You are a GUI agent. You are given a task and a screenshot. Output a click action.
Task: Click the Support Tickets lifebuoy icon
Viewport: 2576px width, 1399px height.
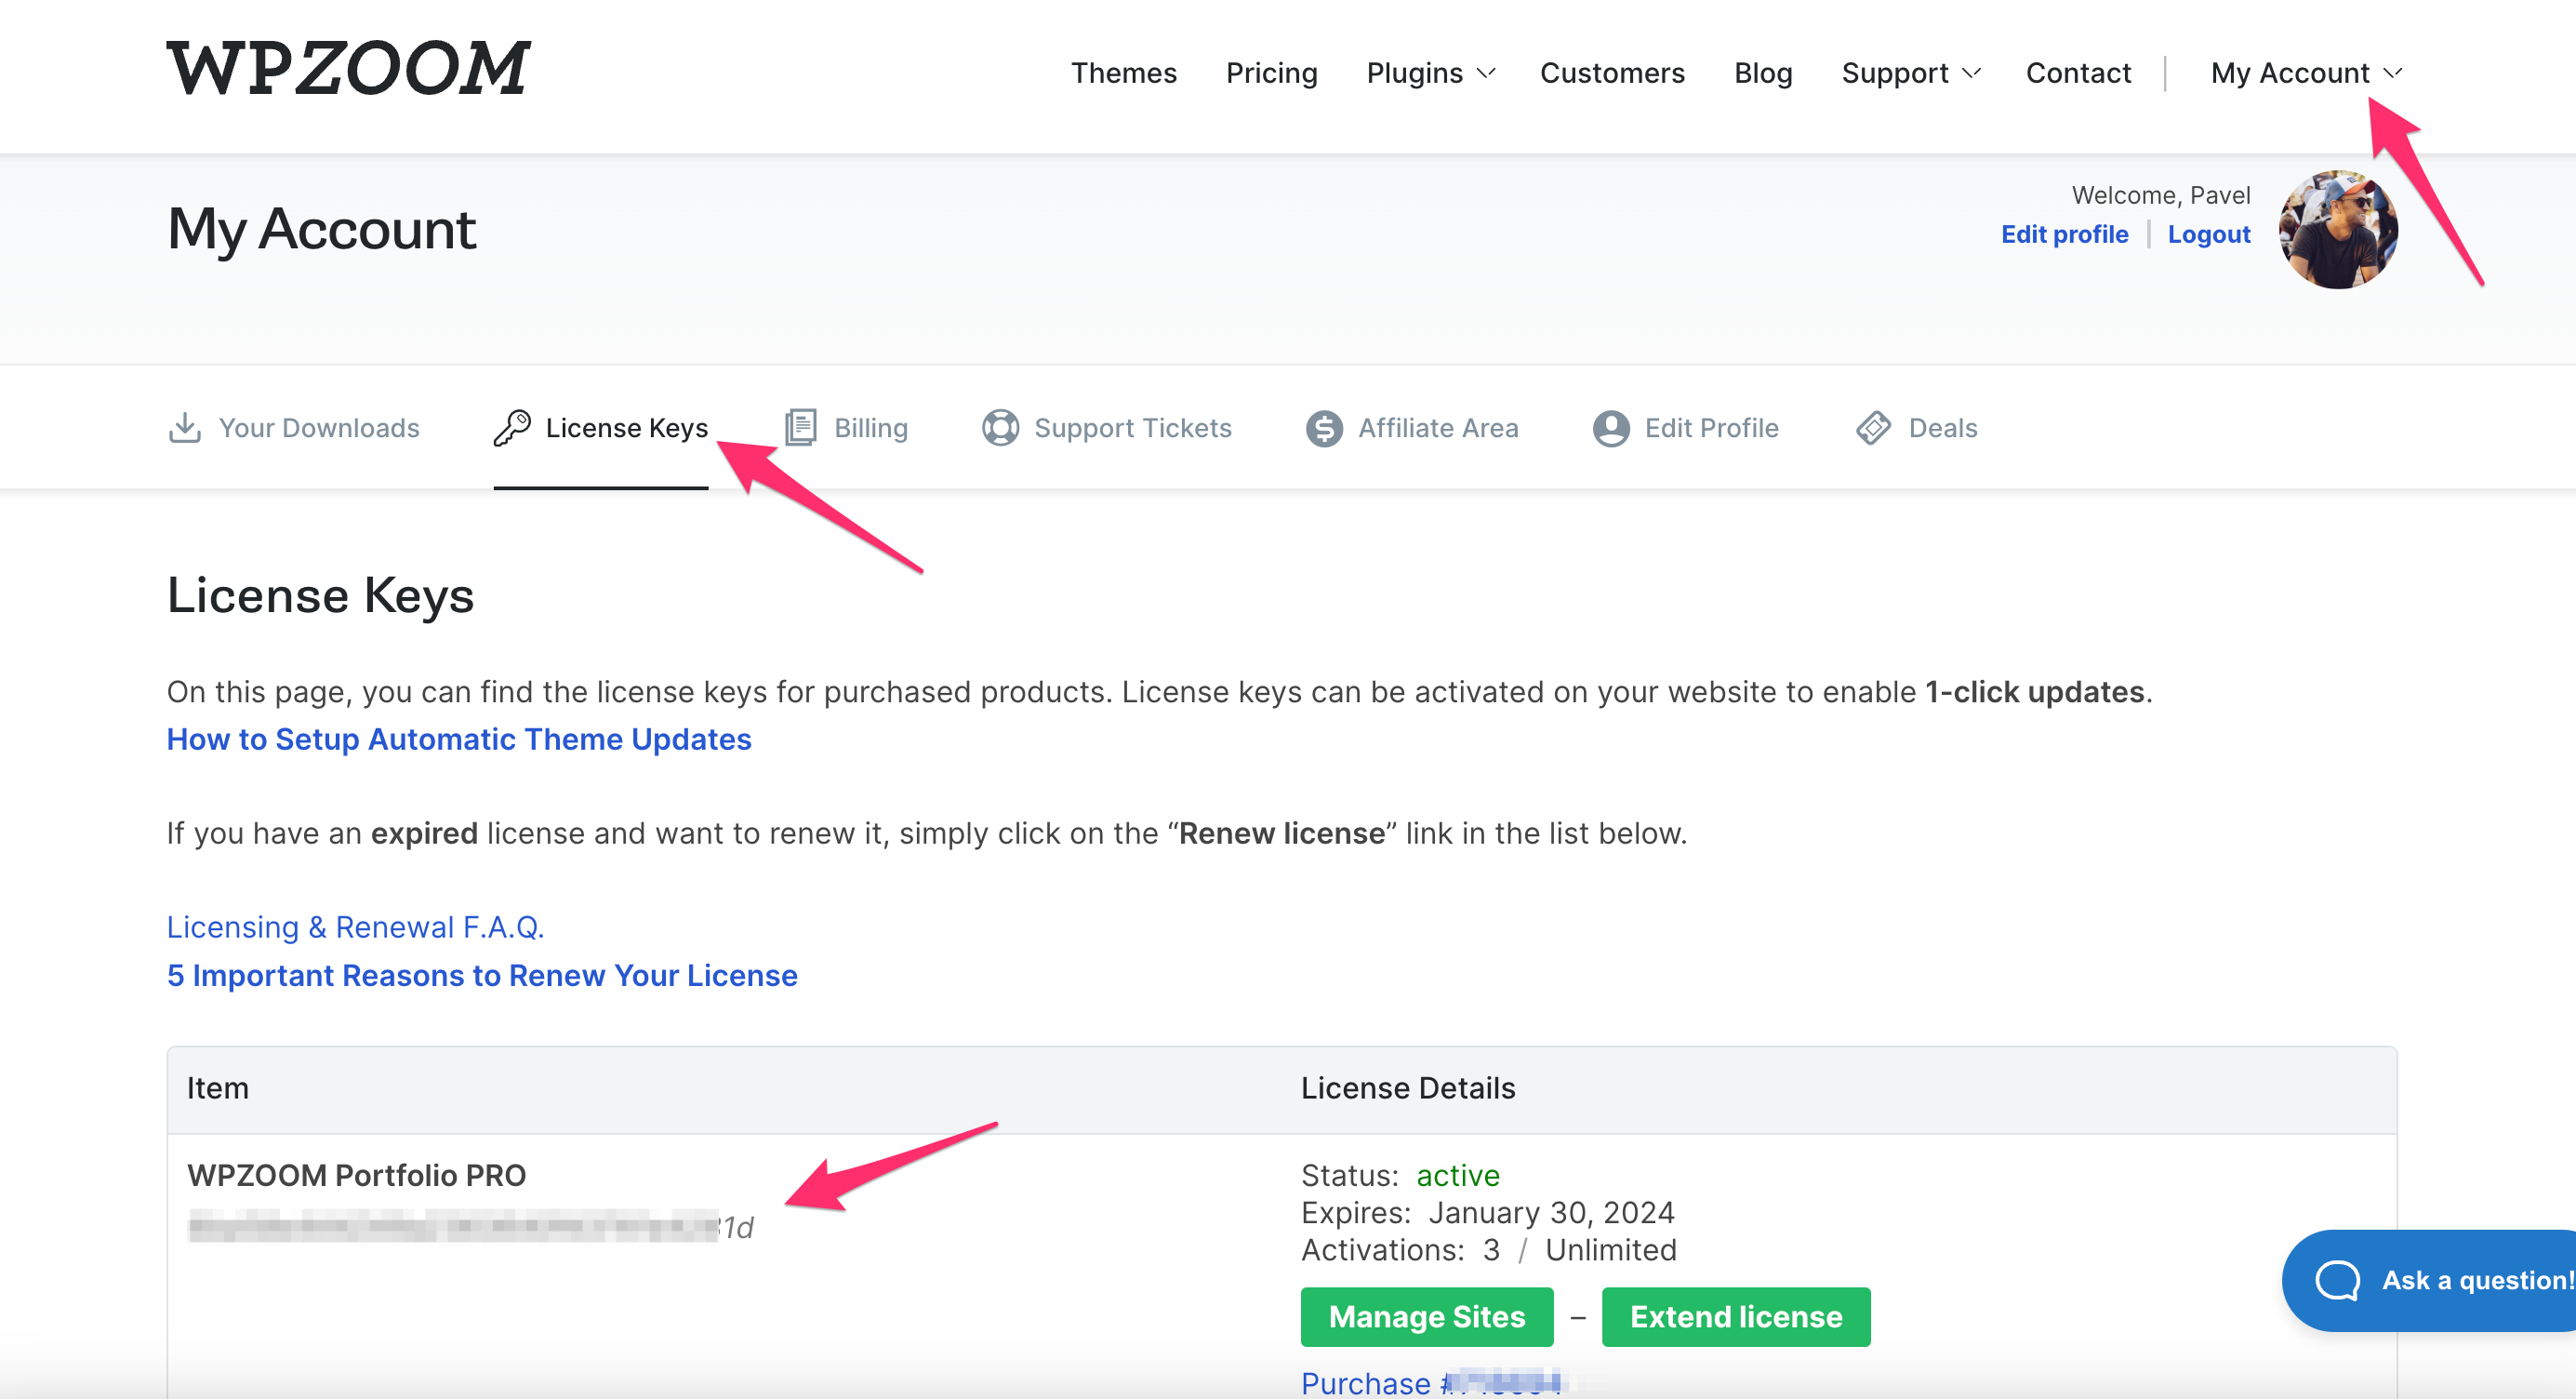pos(1000,428)
